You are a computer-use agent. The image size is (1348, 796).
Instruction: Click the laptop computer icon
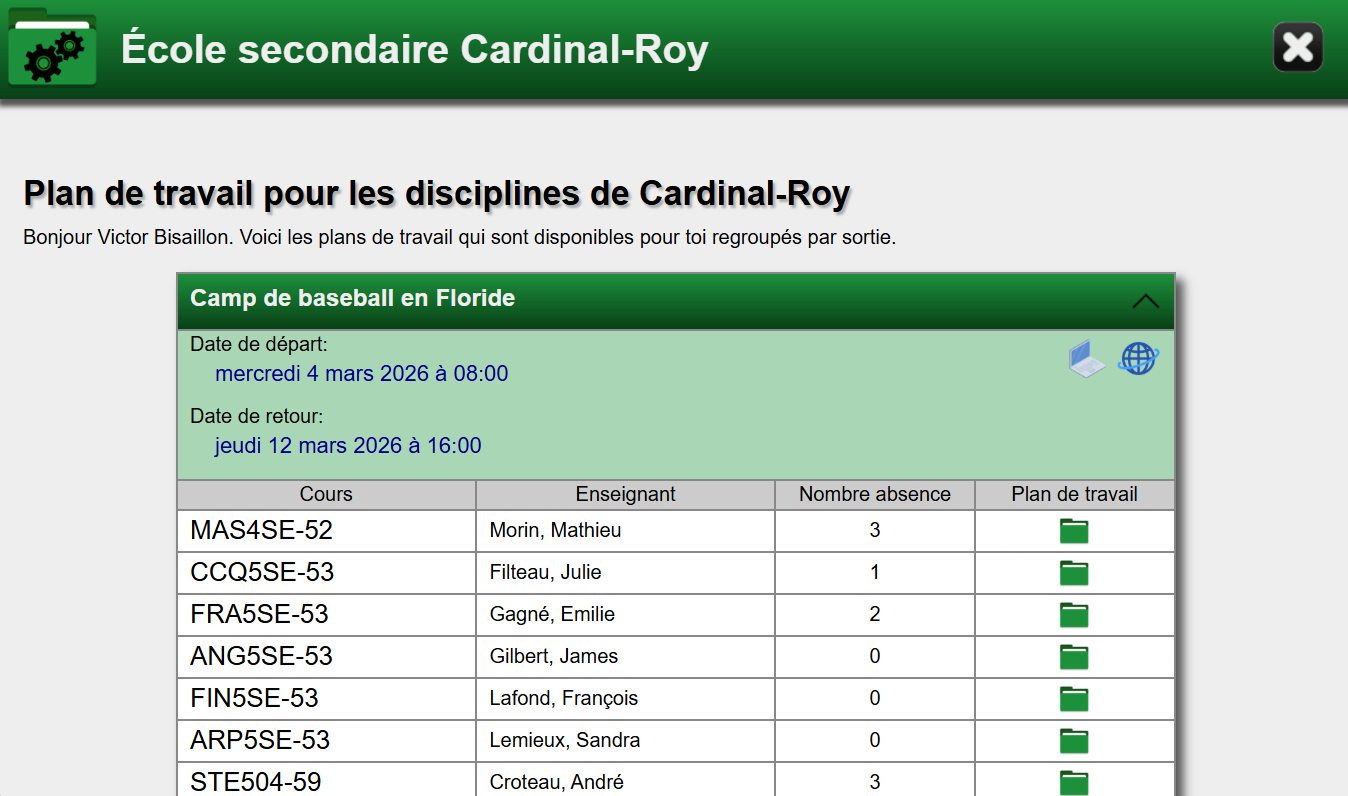pyautogui.click(x=1086, y=358)
